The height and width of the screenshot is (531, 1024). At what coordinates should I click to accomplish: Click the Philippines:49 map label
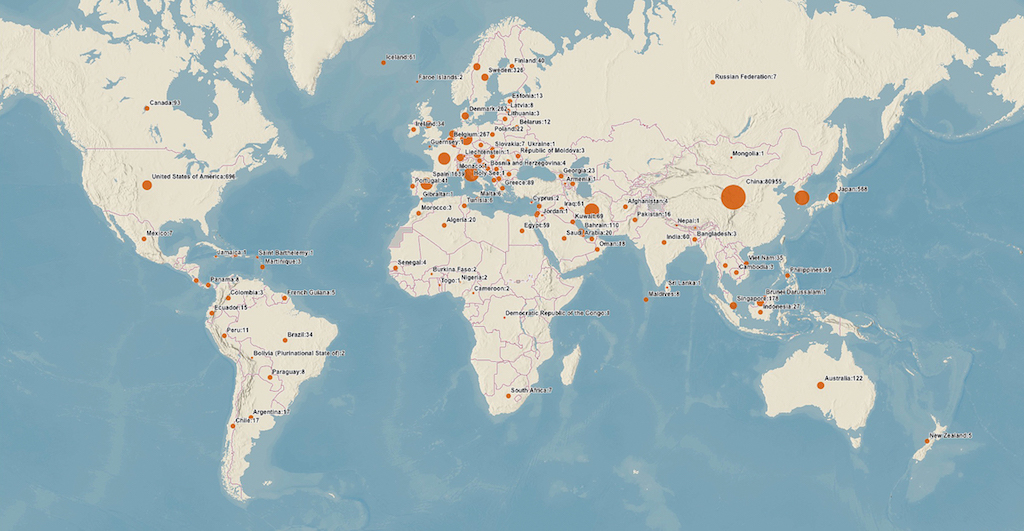pos(811,270)
